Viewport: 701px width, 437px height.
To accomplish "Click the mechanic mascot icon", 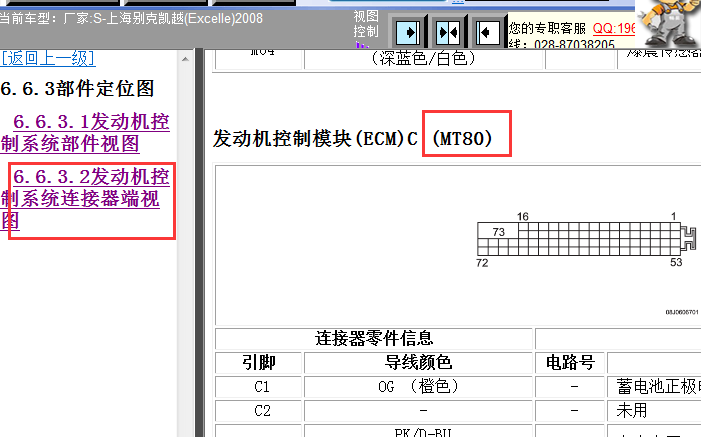I will 668,22.
